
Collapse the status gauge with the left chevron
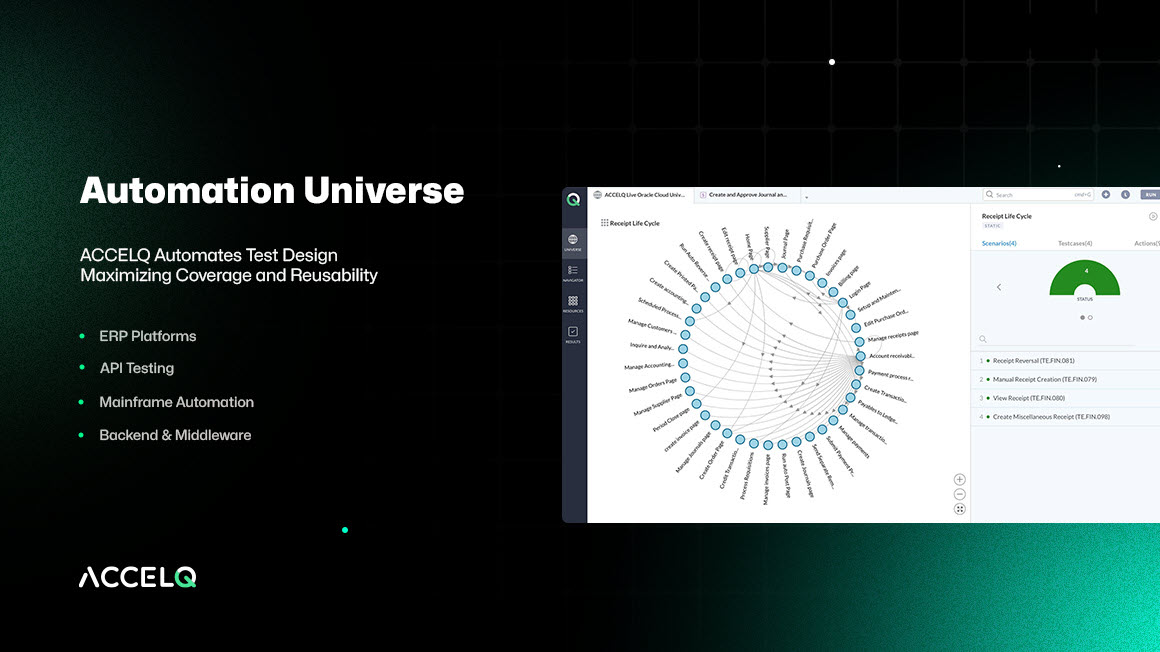point(999,287)
